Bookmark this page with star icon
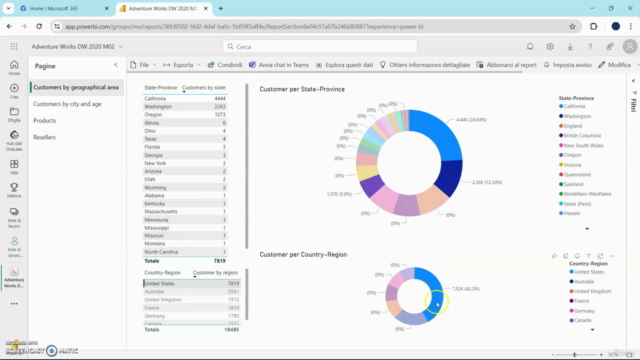Screen dimensions: 640x360 point(572,27)
